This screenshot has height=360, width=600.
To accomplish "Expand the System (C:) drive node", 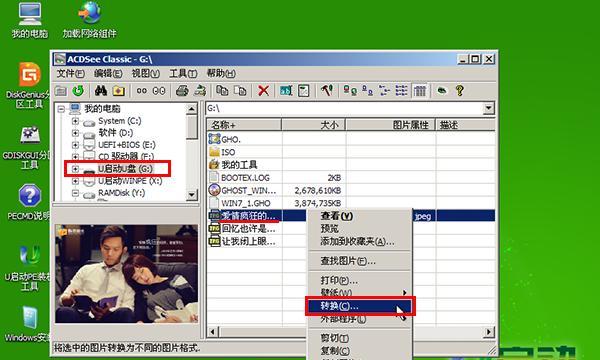I will [75, 121].
